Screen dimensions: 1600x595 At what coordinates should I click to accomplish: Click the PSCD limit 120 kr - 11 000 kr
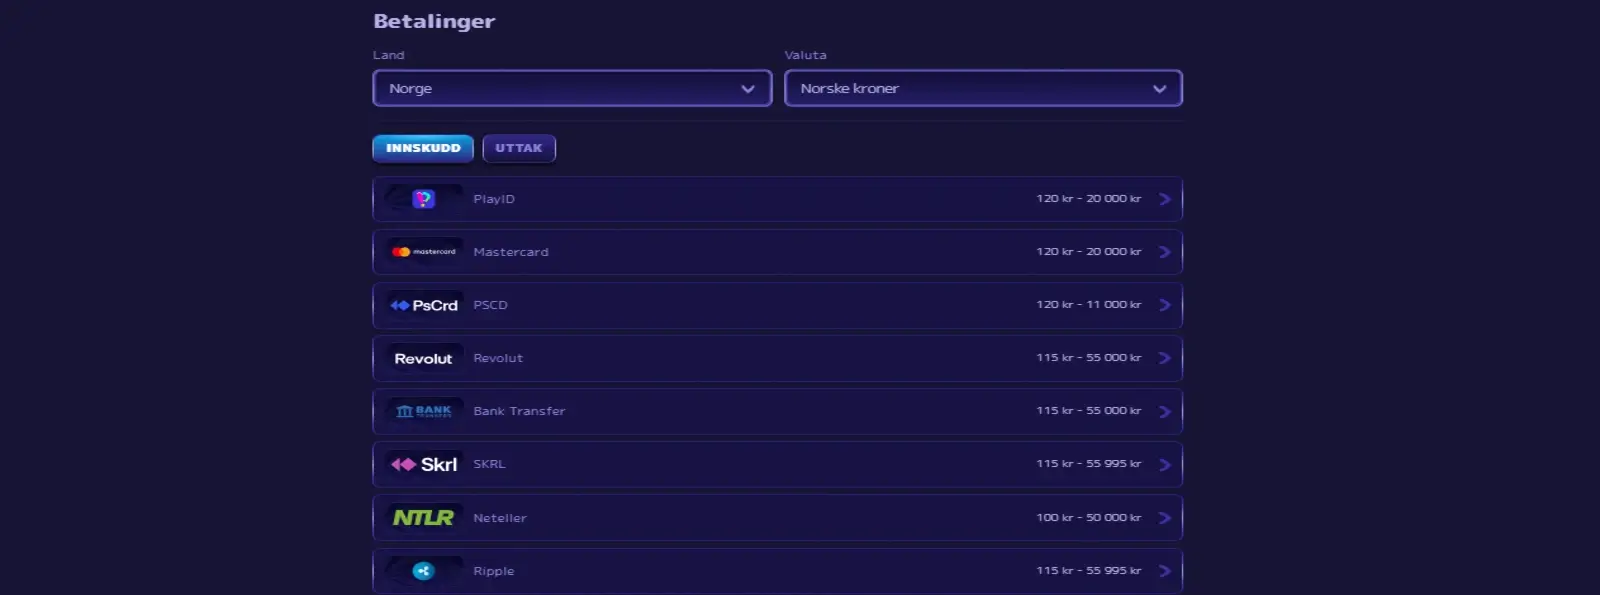click(x=1088, y=305)
